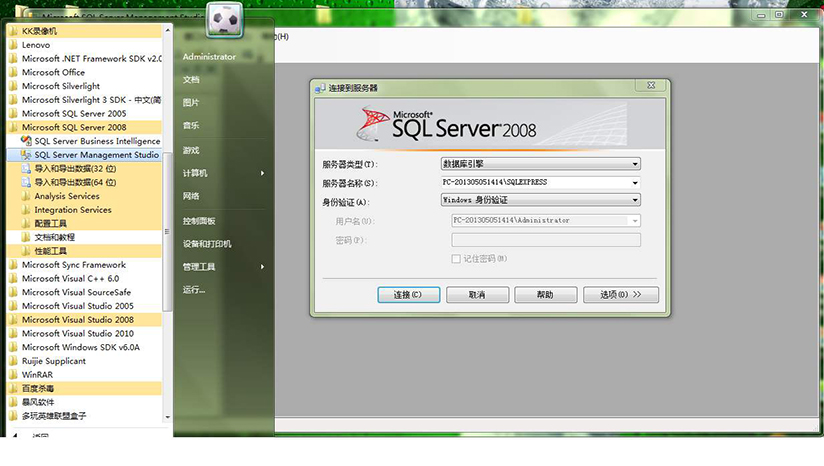
Task: Open the 暴风软件 folder
Action: (84, 402)
